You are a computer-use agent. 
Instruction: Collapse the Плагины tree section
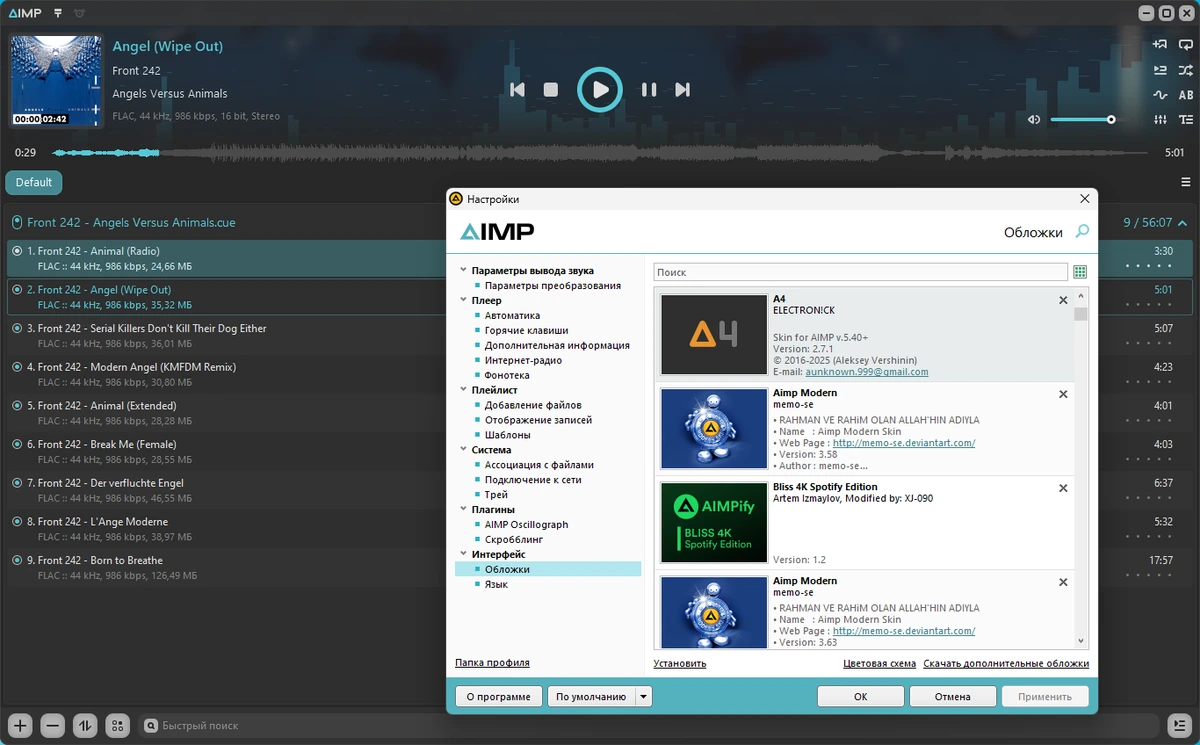point(463,510)
